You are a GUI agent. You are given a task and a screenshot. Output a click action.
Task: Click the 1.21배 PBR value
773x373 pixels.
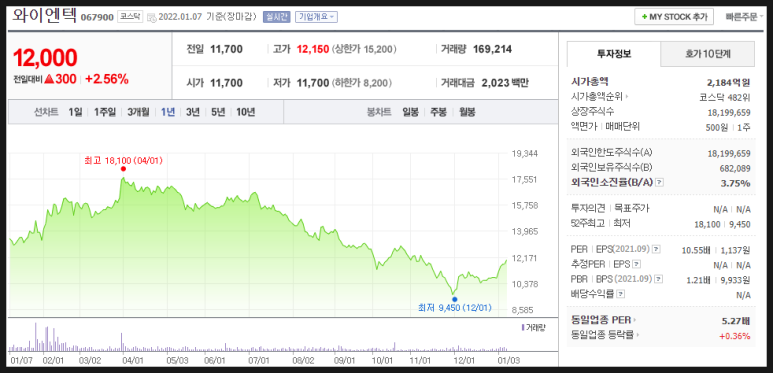point(698,280)
